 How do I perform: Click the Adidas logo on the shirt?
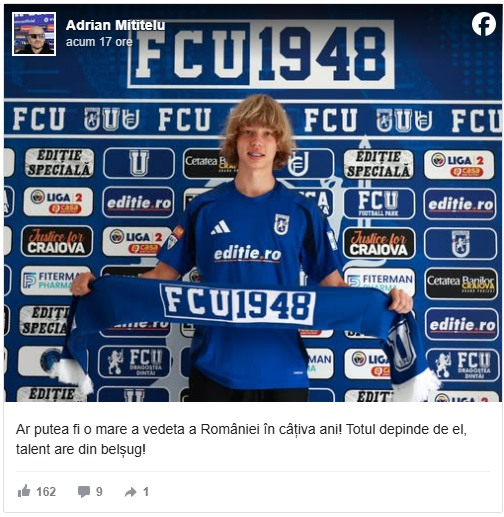tap(220, 227)
